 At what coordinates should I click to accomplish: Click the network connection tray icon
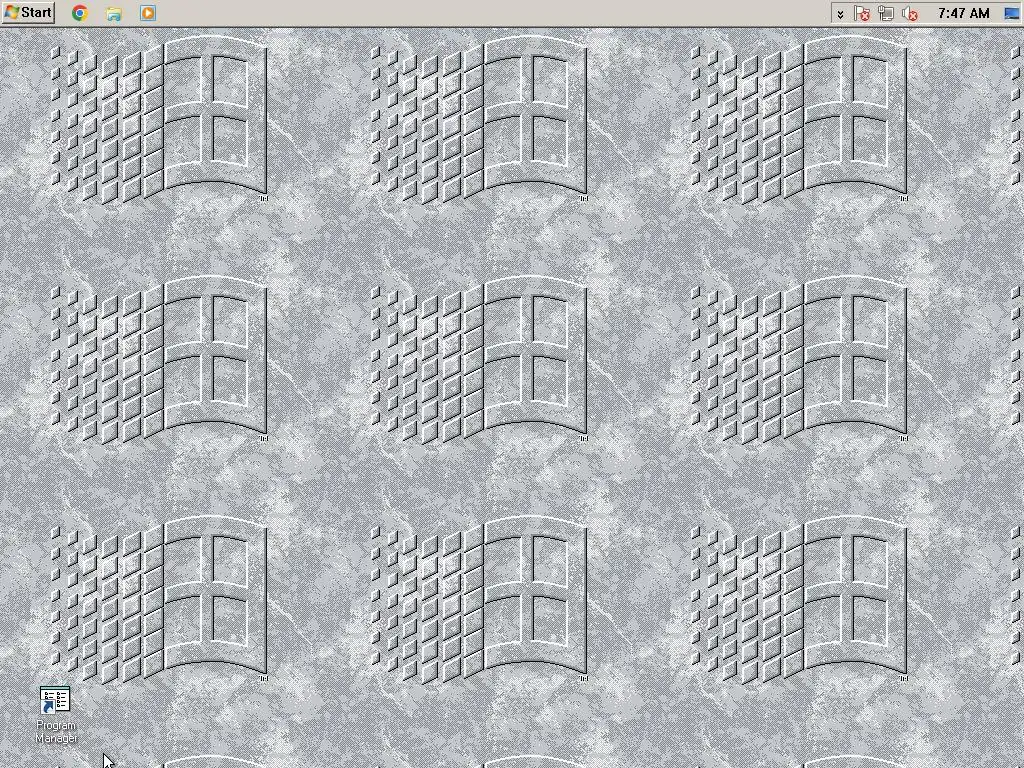(x=886, y=13)
